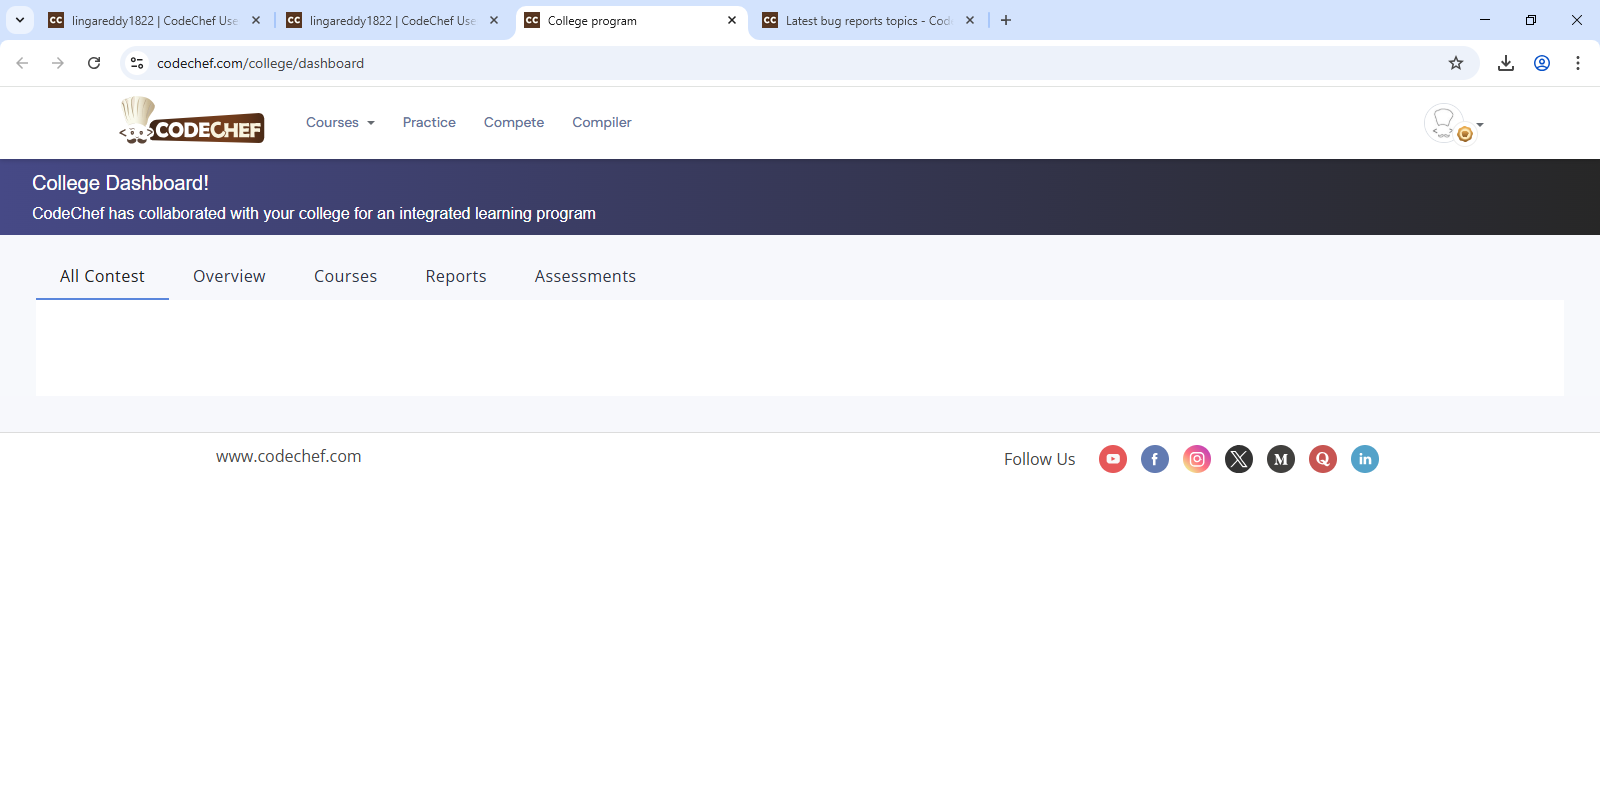The image size is (1600, 794).
Task: Switch to the Reports tab
Action: point(456,276)
